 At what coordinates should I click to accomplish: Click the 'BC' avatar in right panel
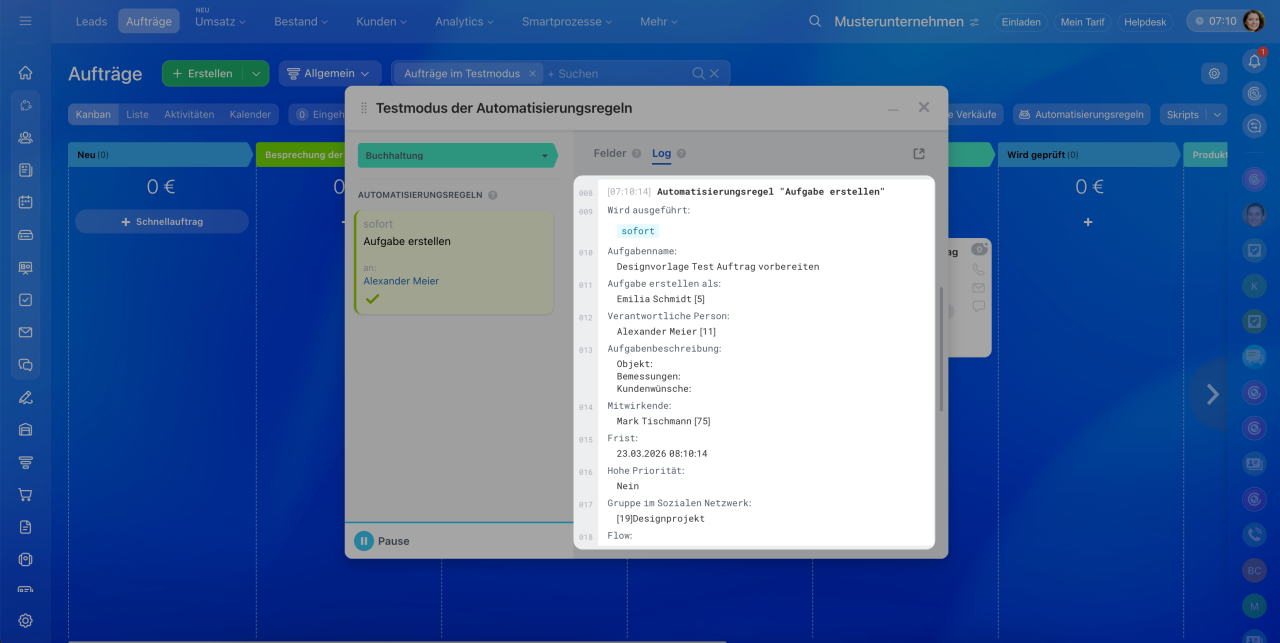pyautogui.click(x=1254, y=570)
